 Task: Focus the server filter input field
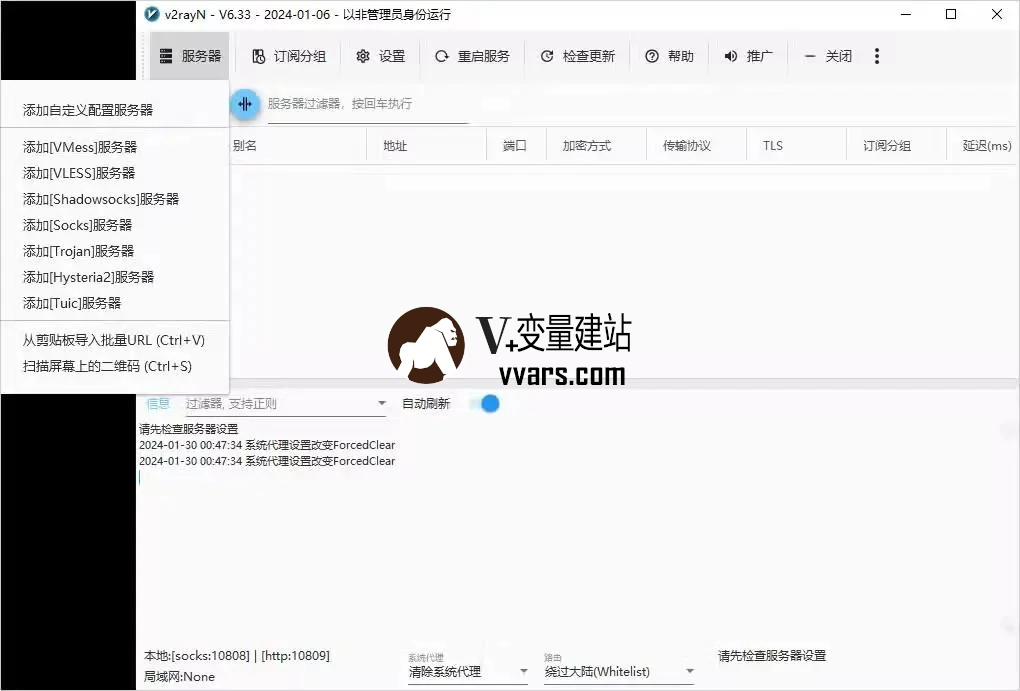tap(368, 105)
